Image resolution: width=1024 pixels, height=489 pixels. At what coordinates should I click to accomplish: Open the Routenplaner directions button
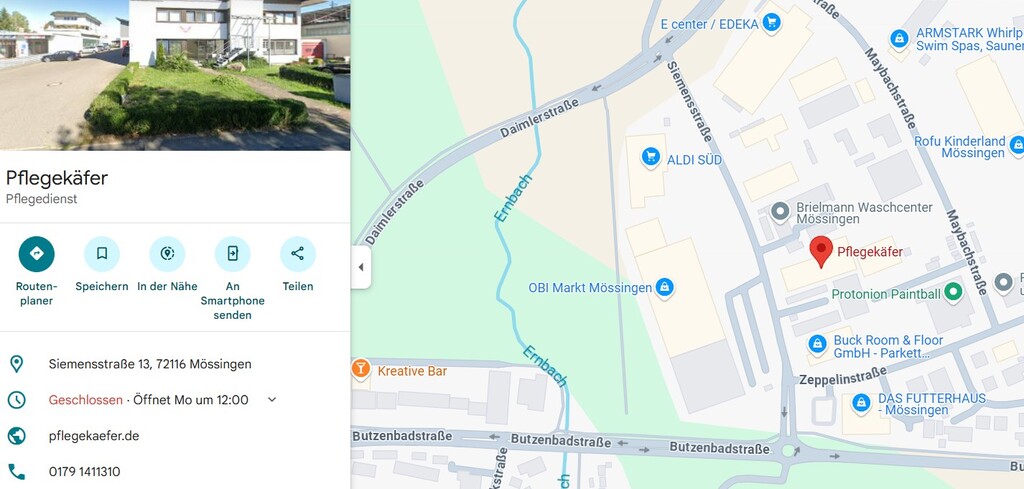37,254
